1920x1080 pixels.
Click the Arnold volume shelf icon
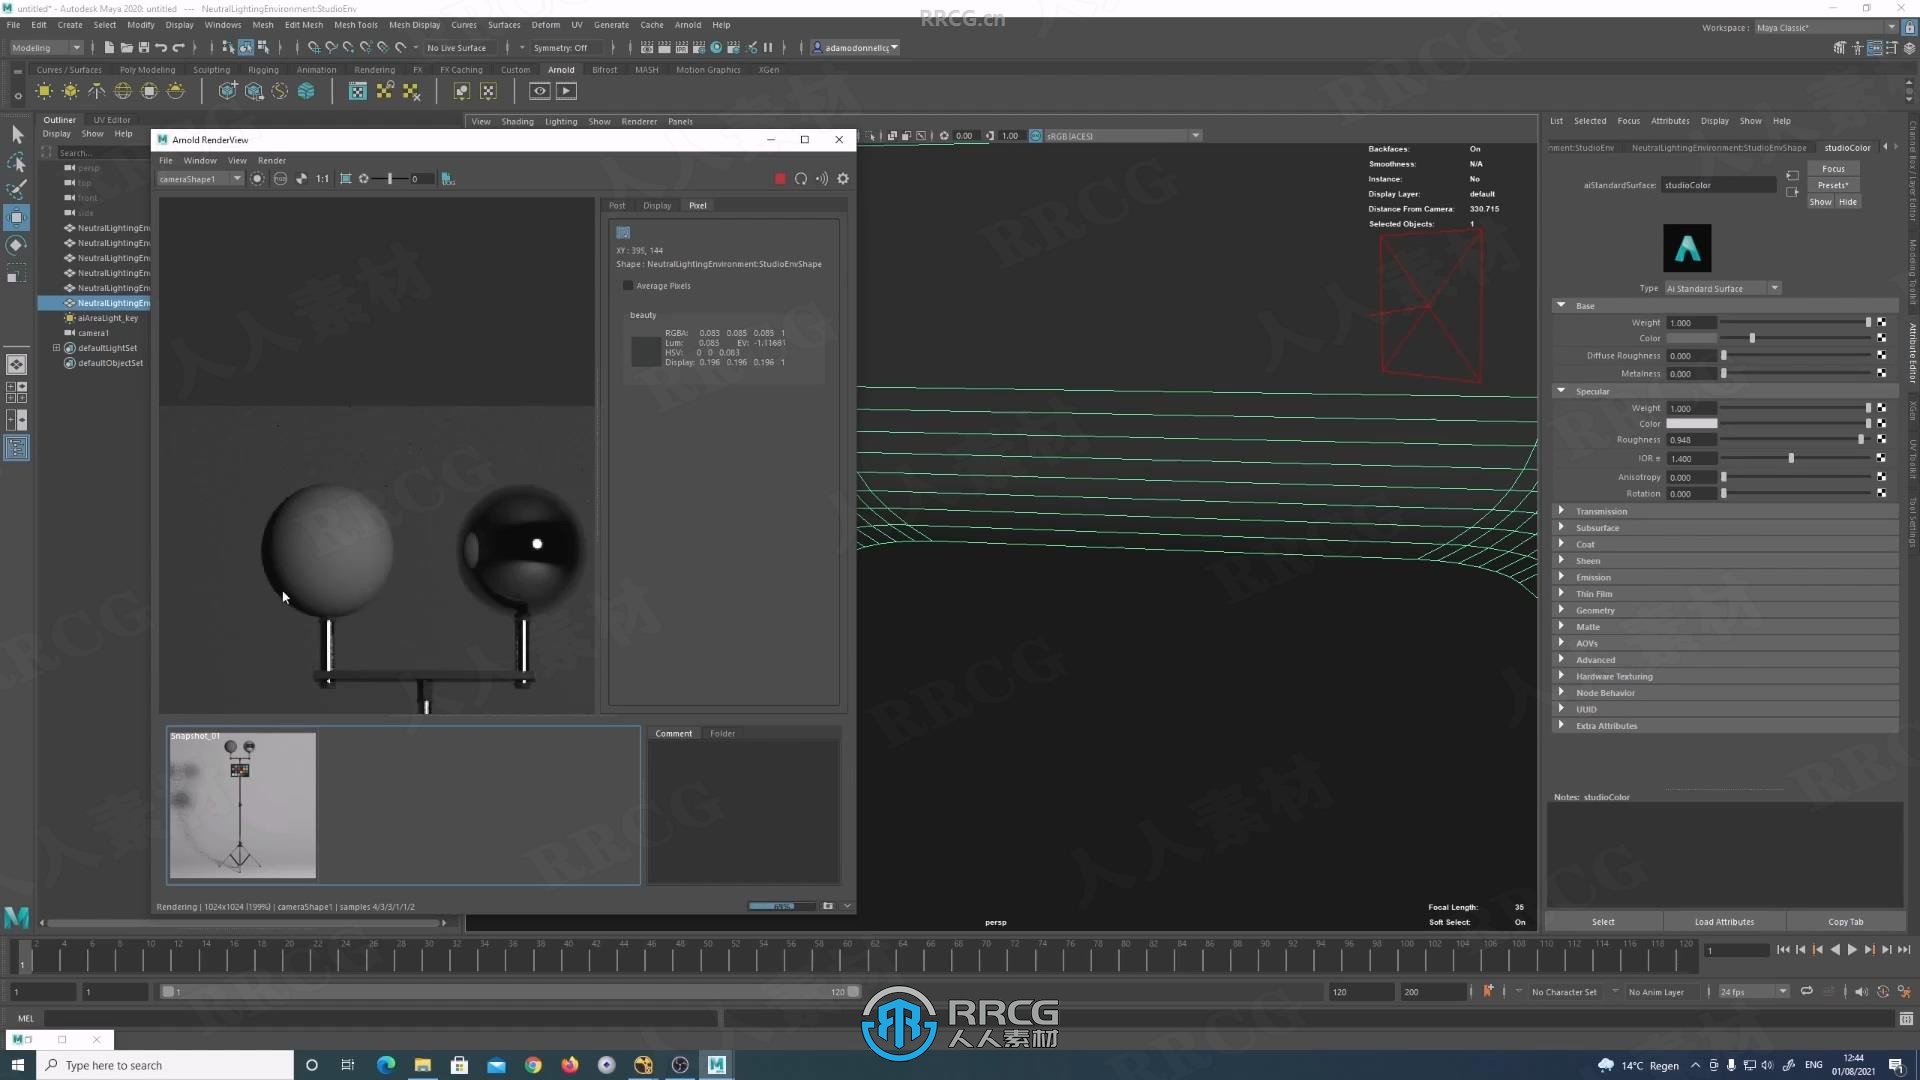pyautogui.click(x=306, y=91)
